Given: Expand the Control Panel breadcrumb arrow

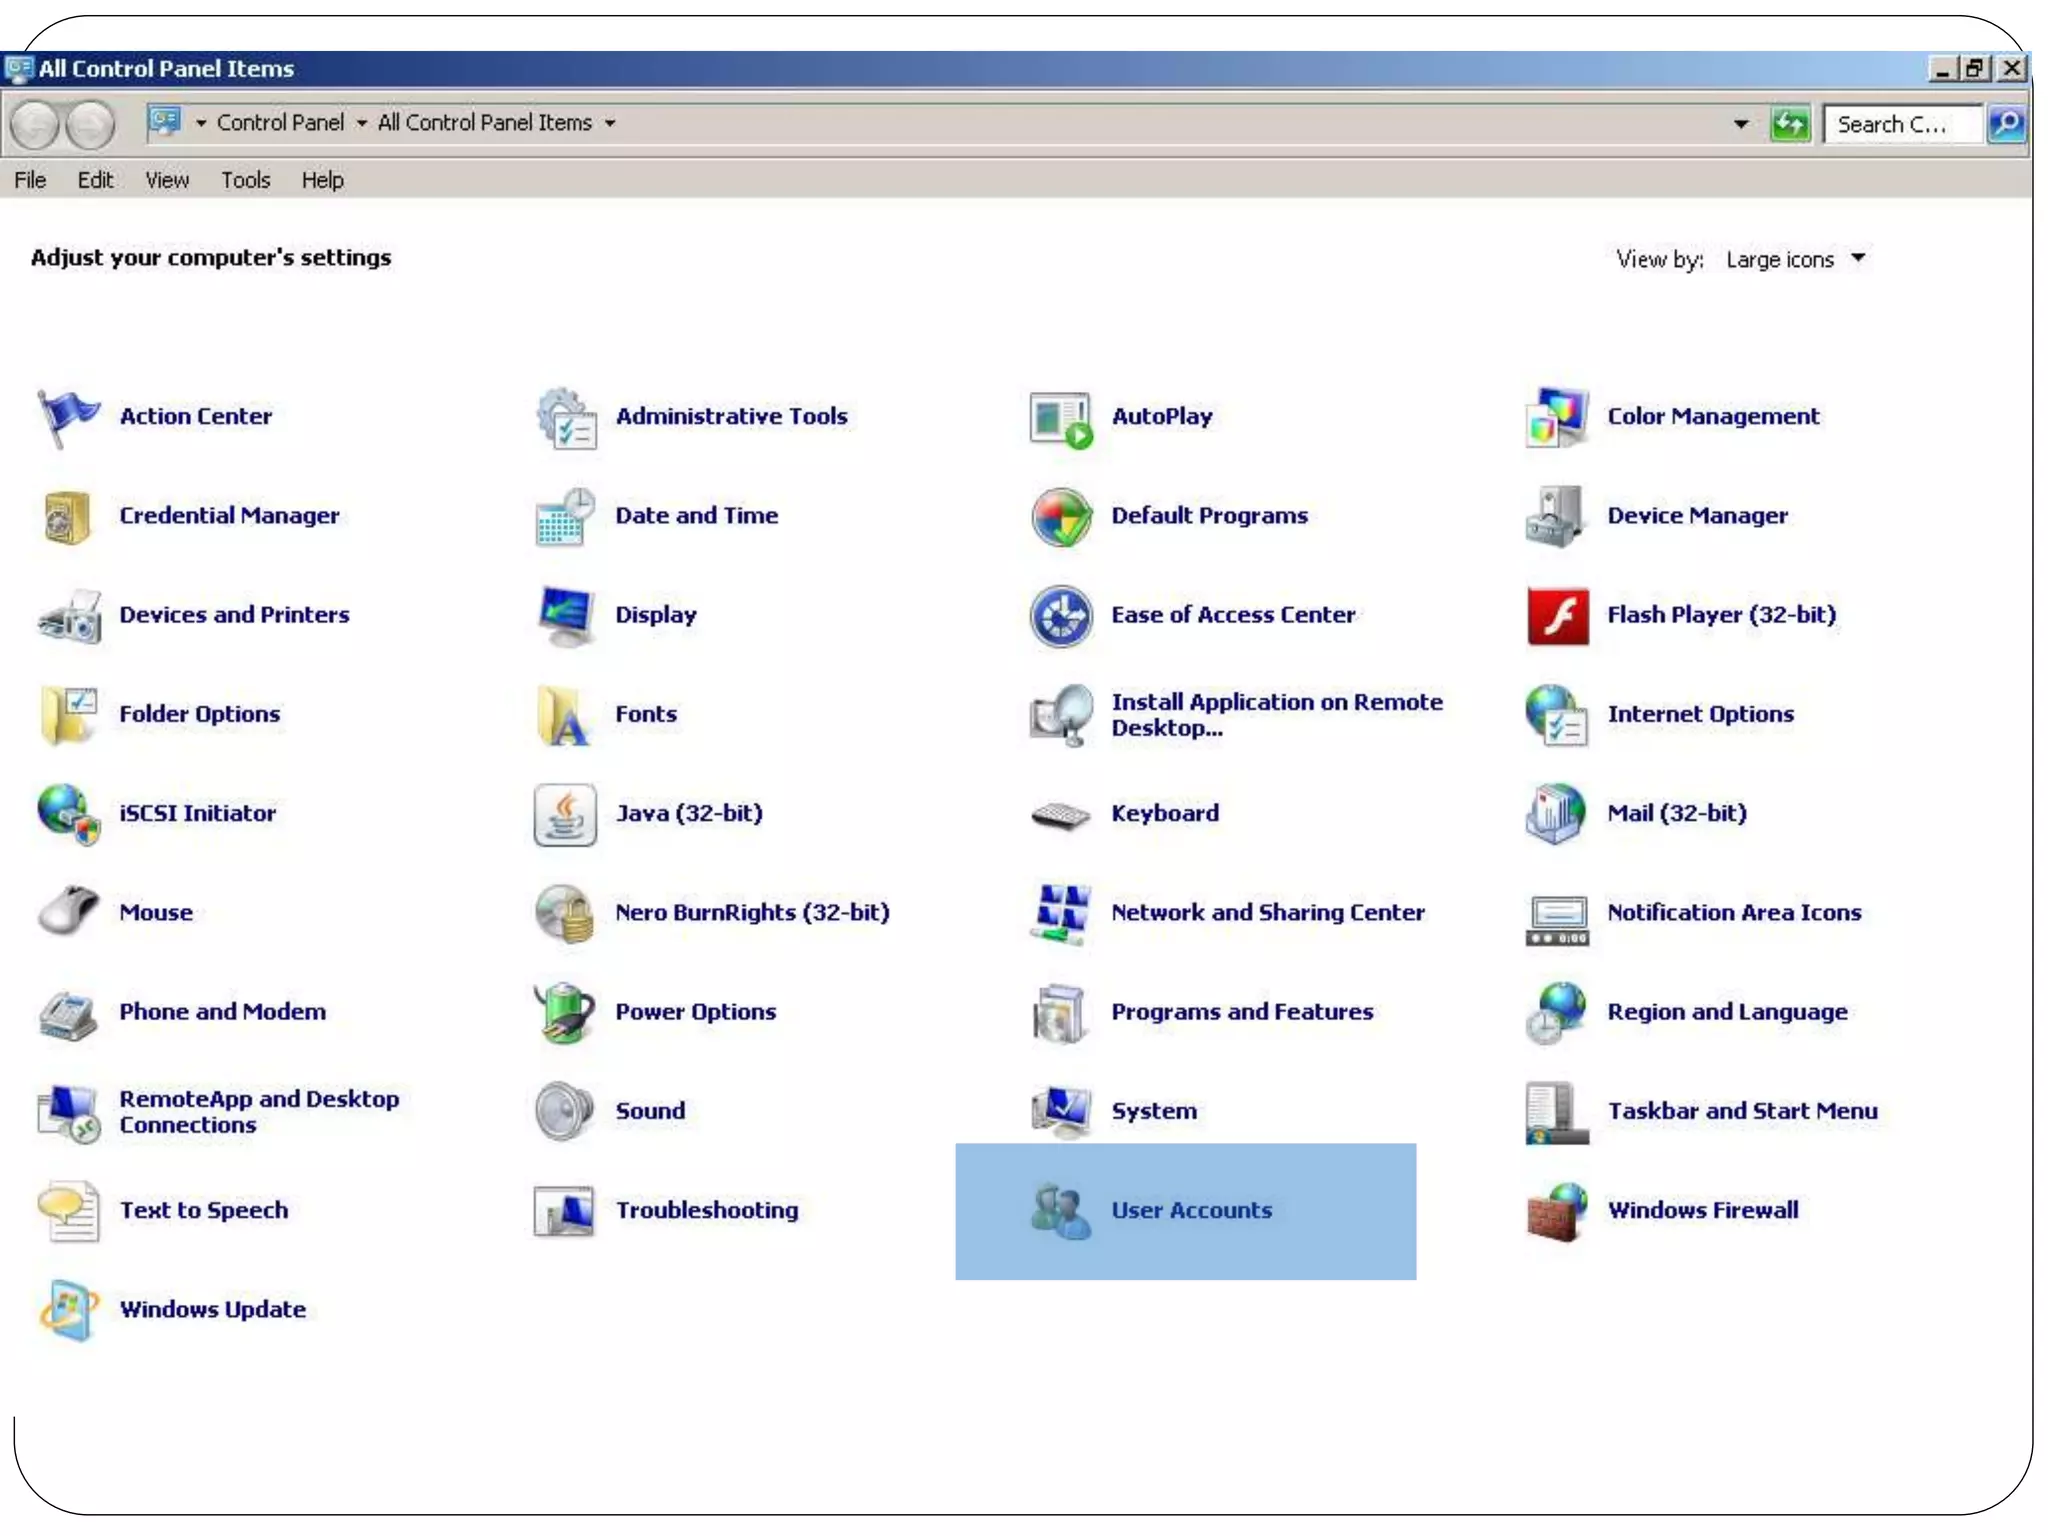Looking at the screenshot, I should click(362, 124).
